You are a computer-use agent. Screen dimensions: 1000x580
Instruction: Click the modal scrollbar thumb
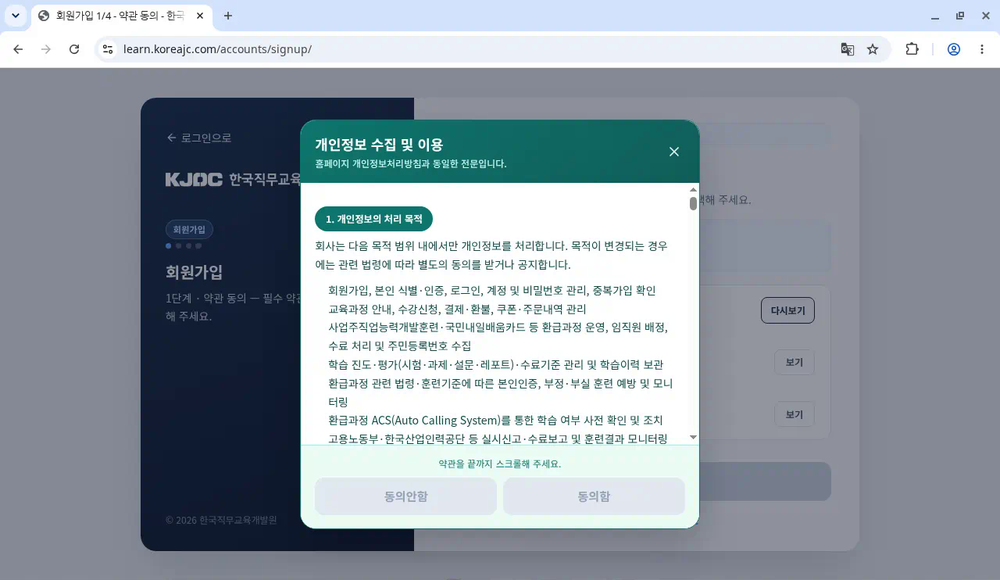click(x=693, y=204)
